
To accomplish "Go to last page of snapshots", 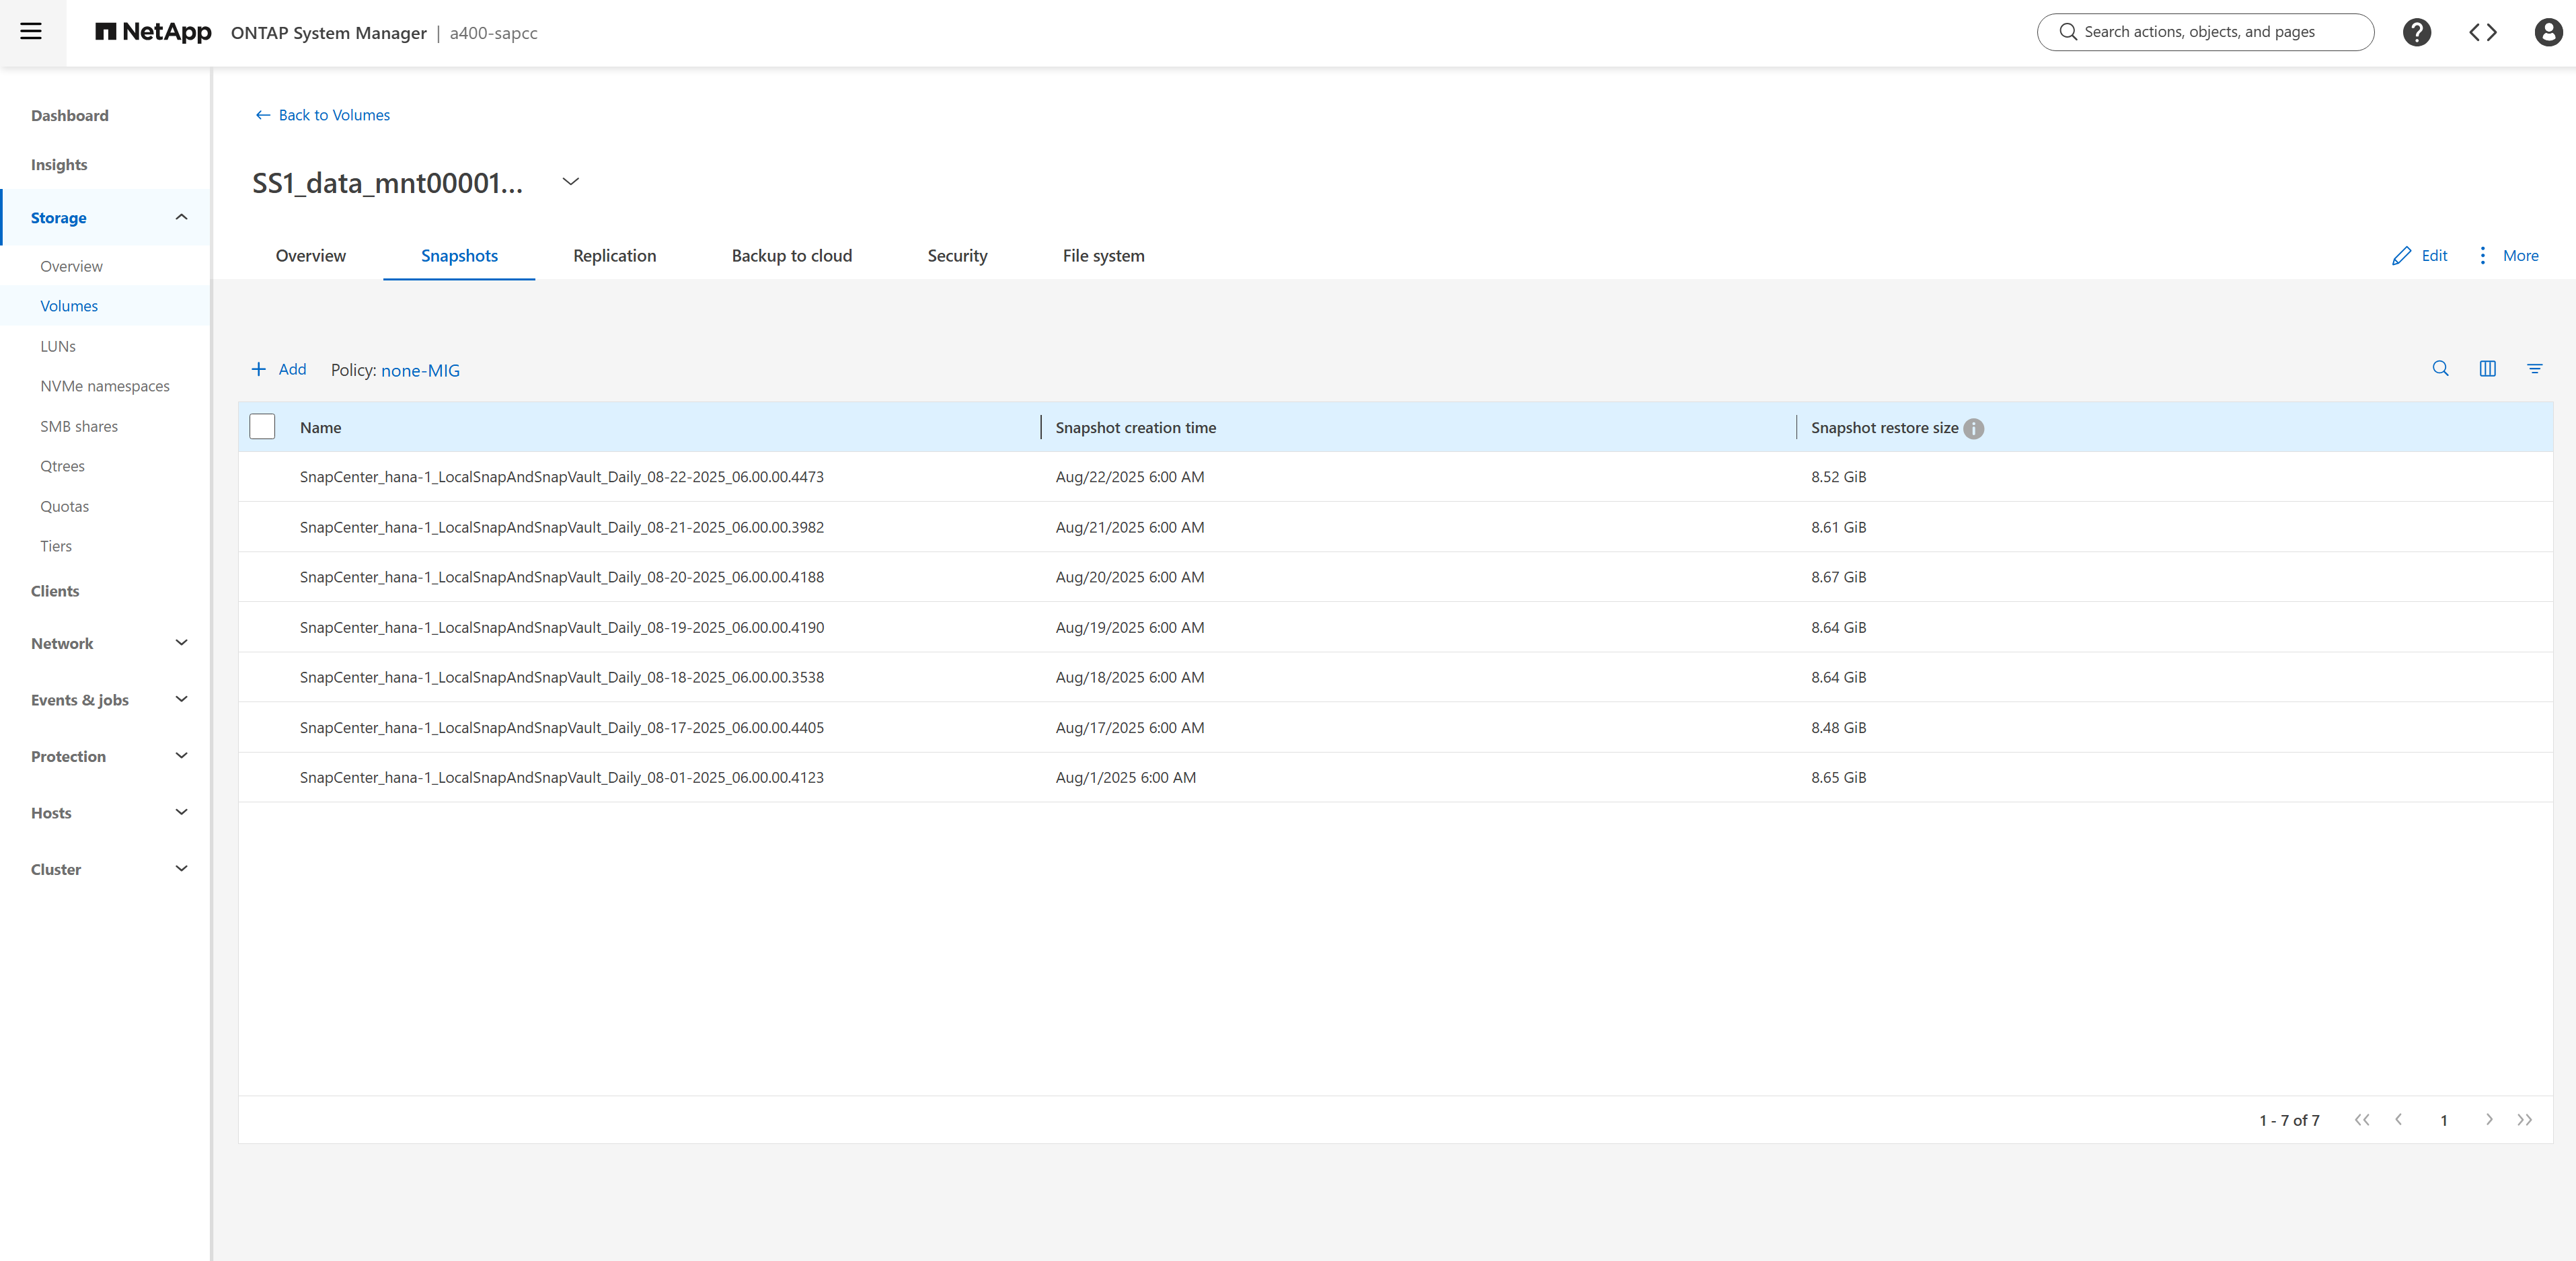I will 2524,1120.
